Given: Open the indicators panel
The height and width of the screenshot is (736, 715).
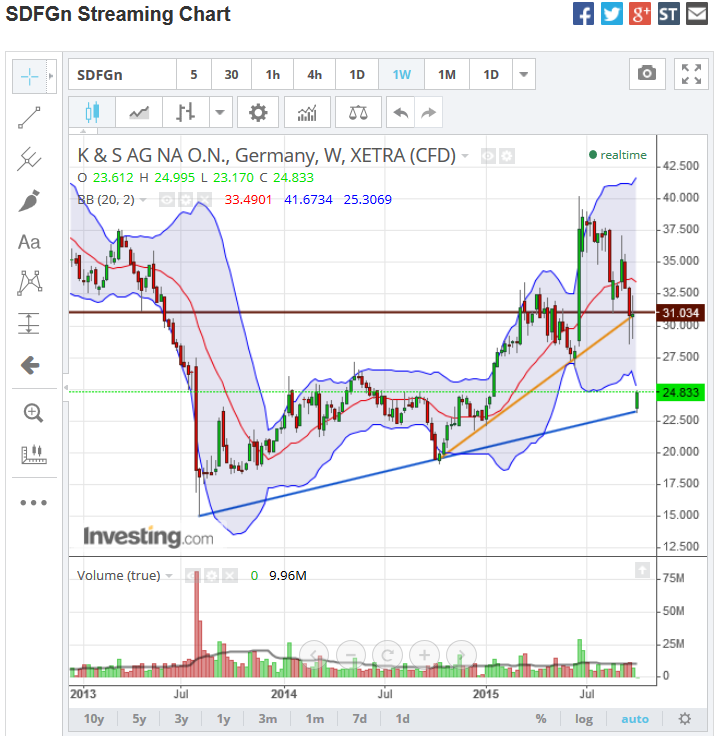Looking at the screenshot, I should tap(307, 112).
